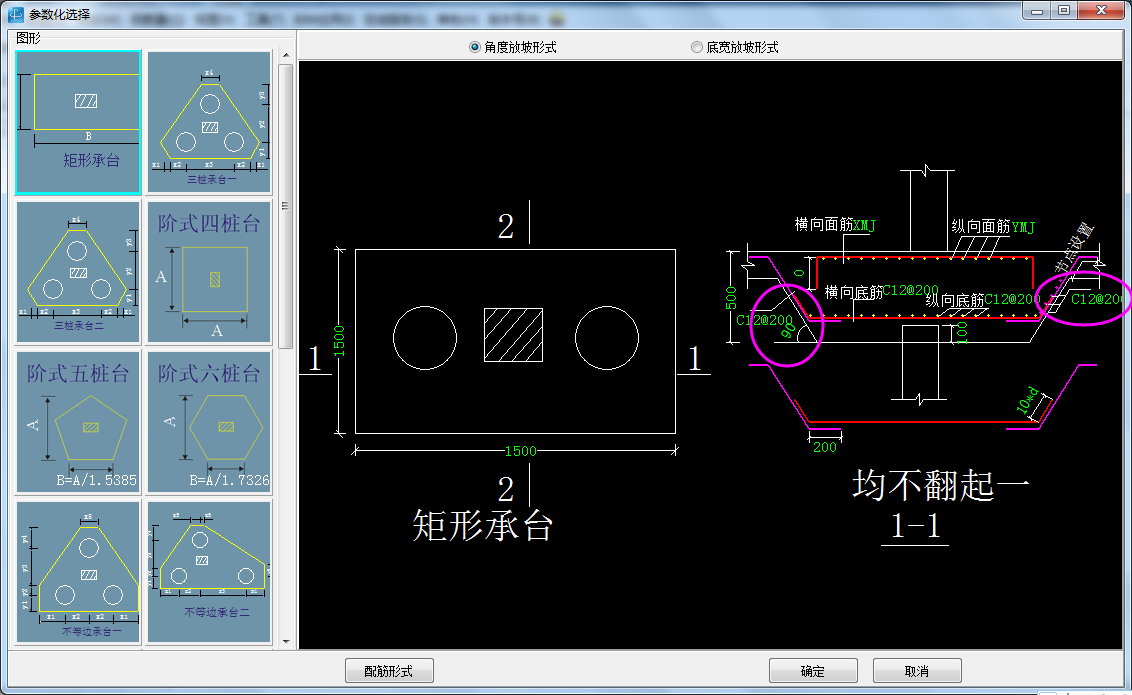1132x695 pixels.
Task: Enable the 底宽放坡形式 radio option
Action: pos(735,47)
